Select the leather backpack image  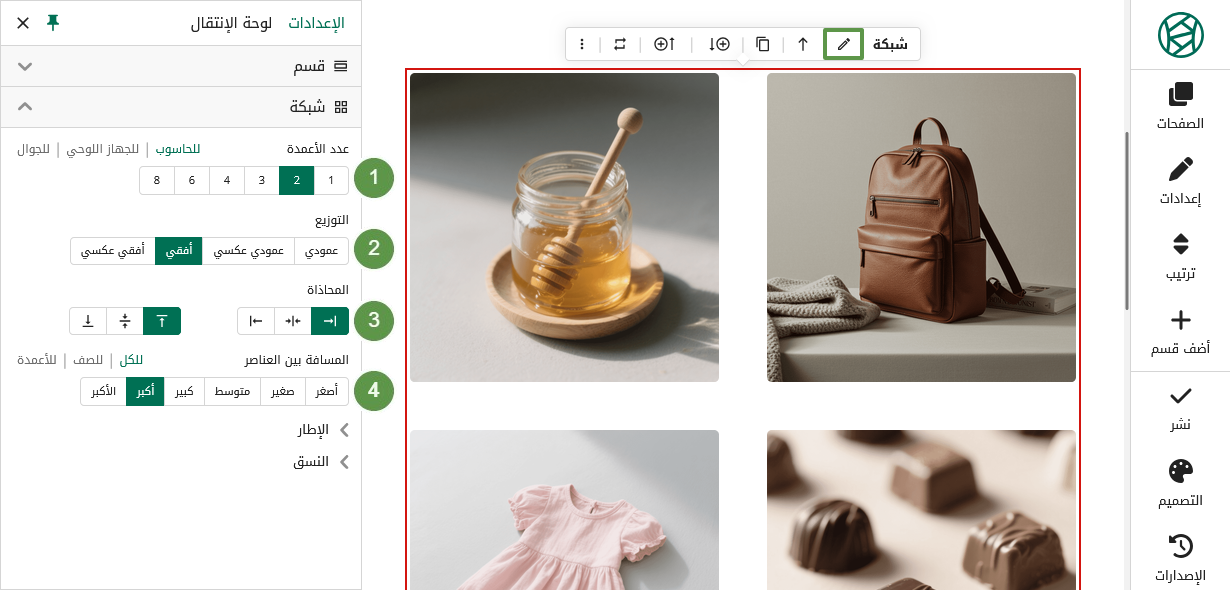921,227
